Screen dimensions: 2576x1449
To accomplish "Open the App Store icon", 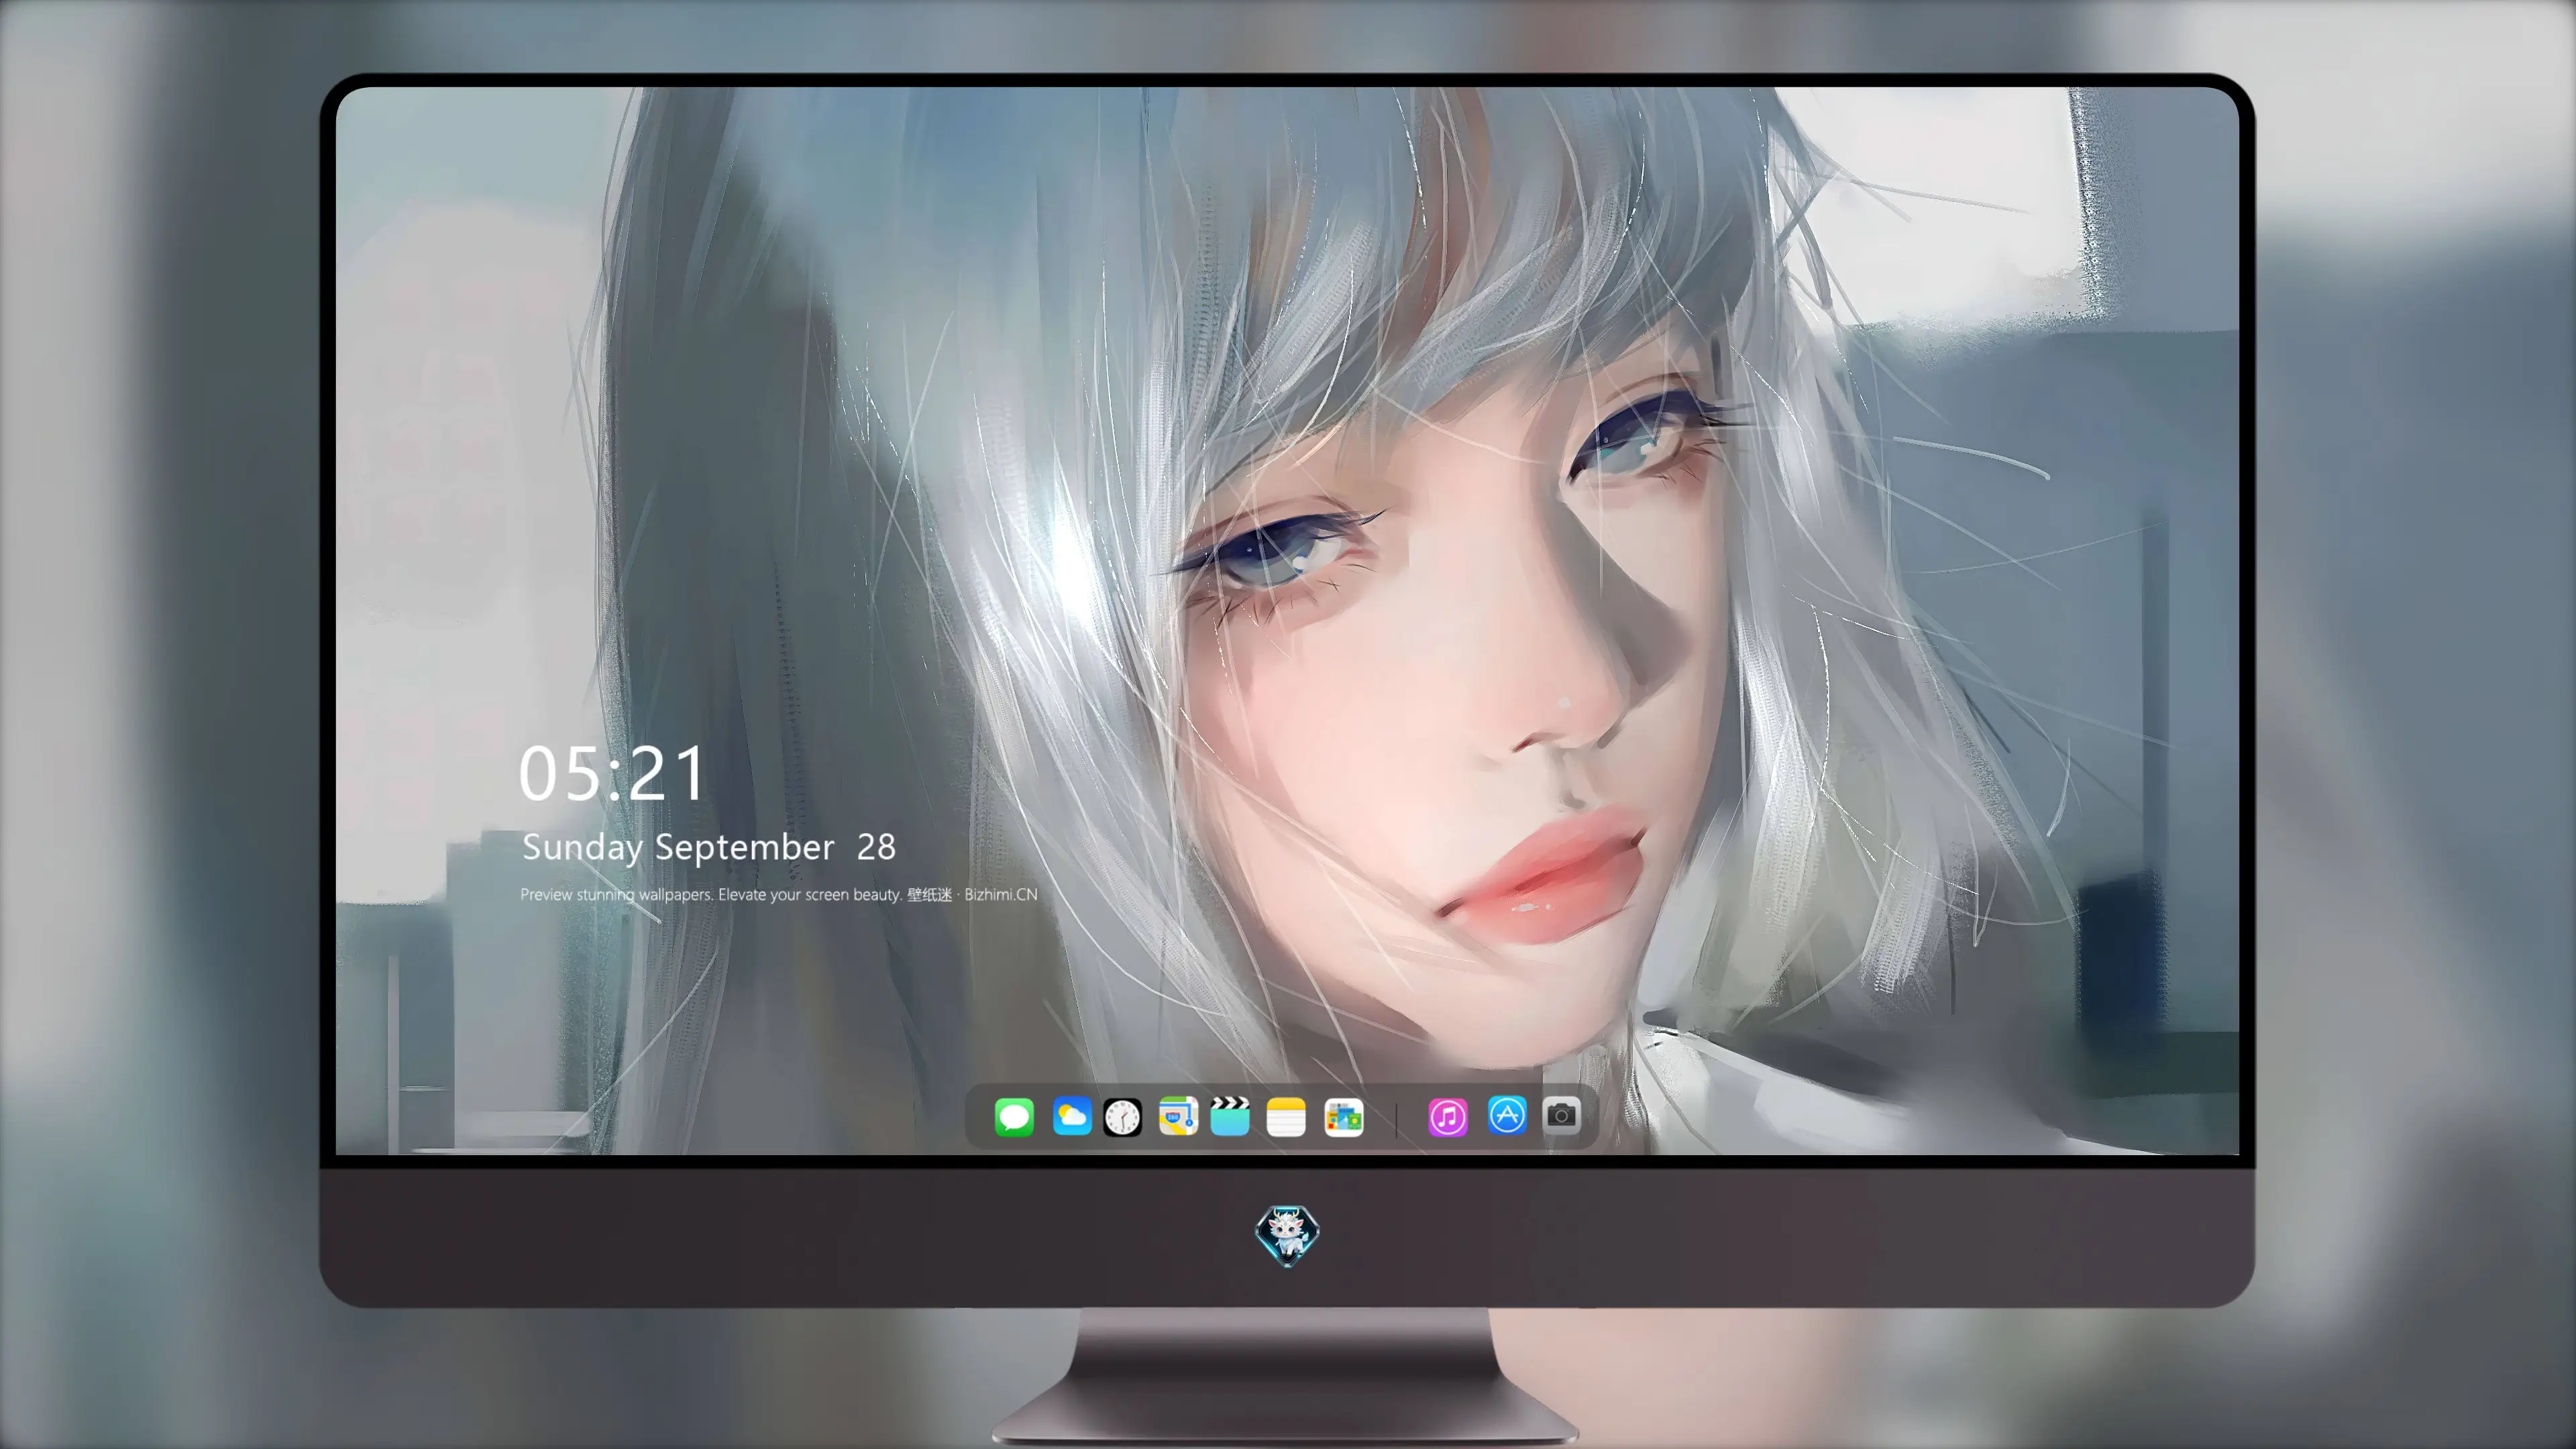I will (x=1507, y=1115).
